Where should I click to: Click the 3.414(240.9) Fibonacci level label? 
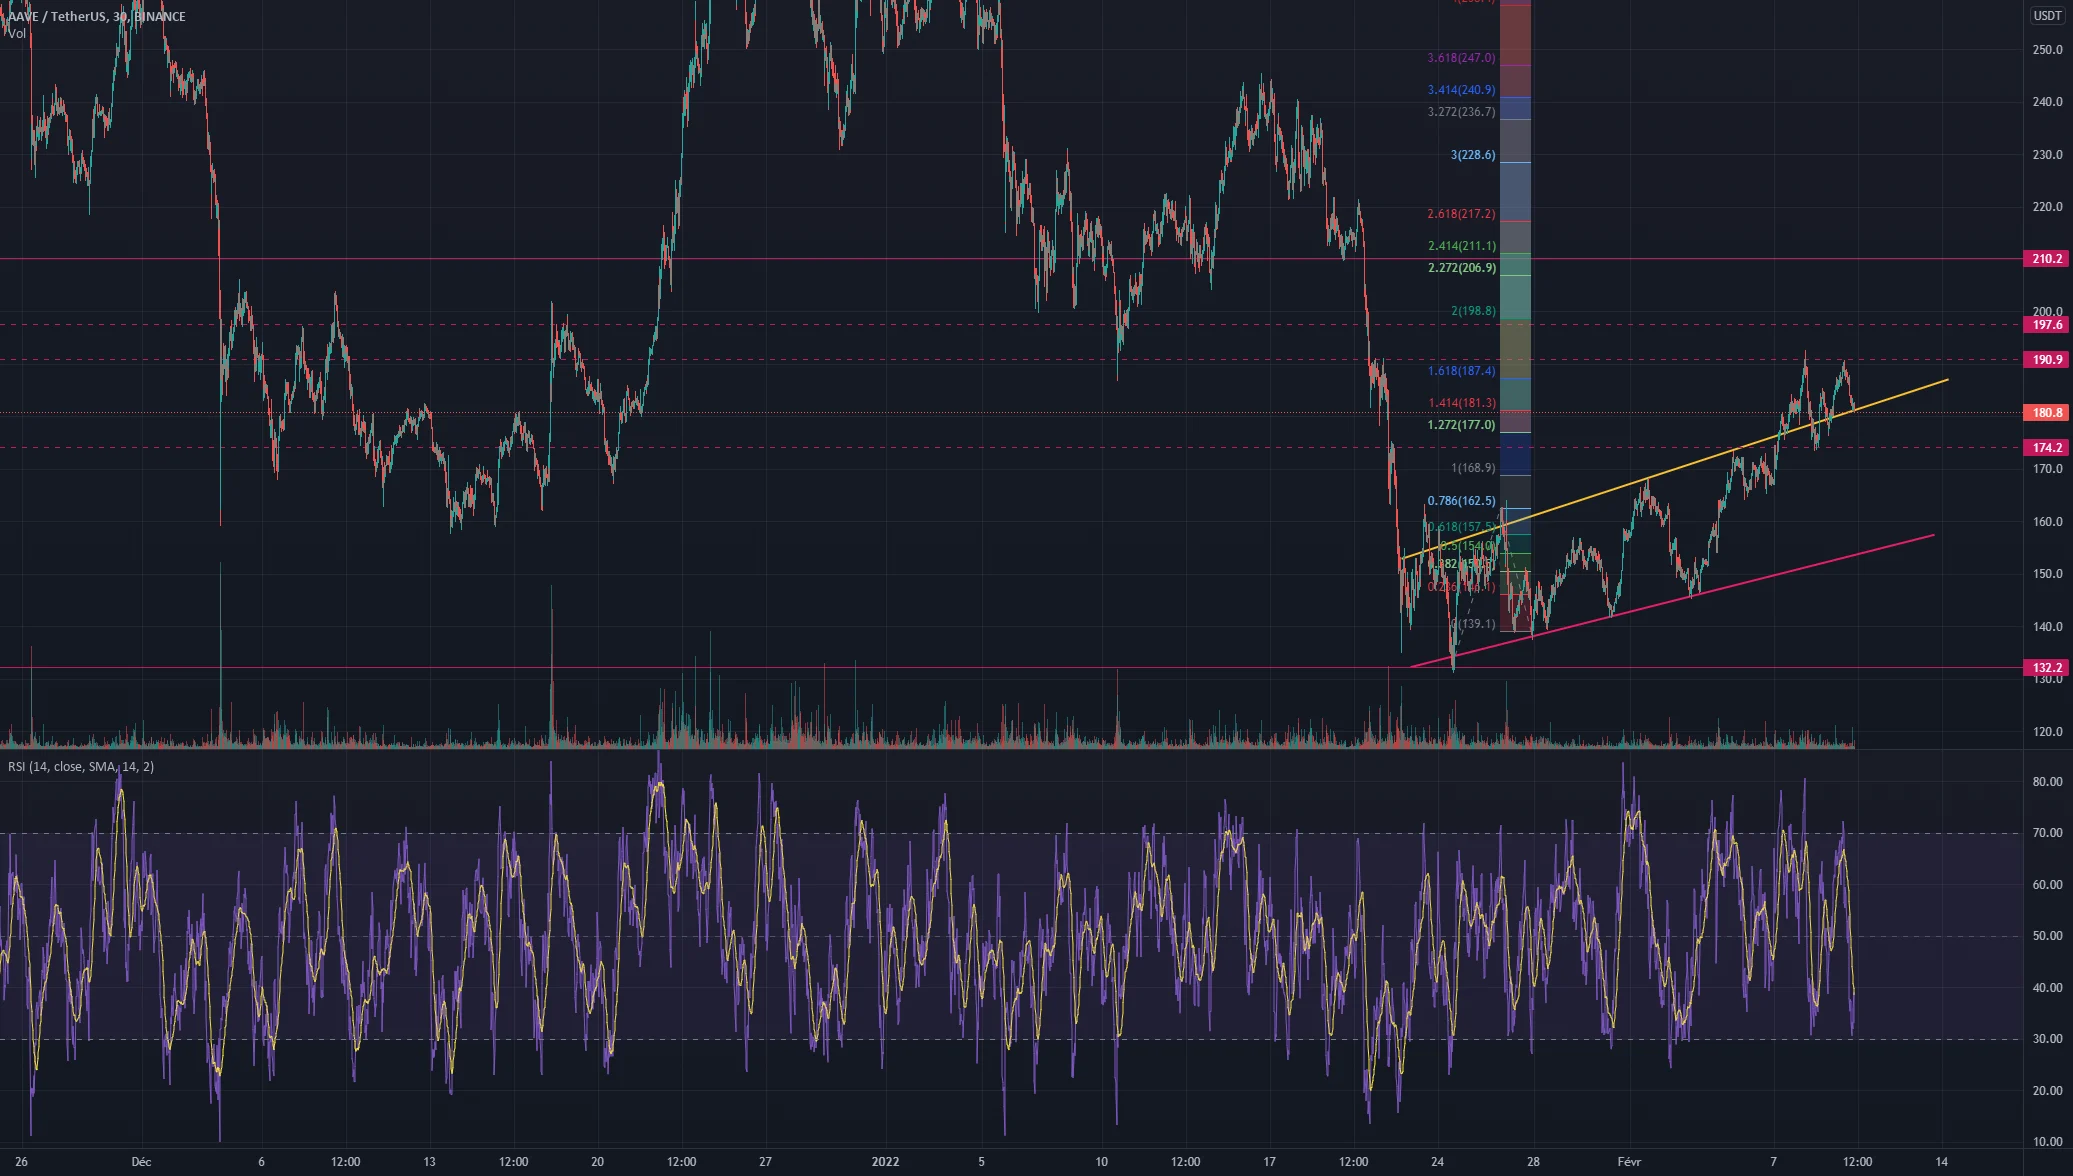[x=1461, y=90]
